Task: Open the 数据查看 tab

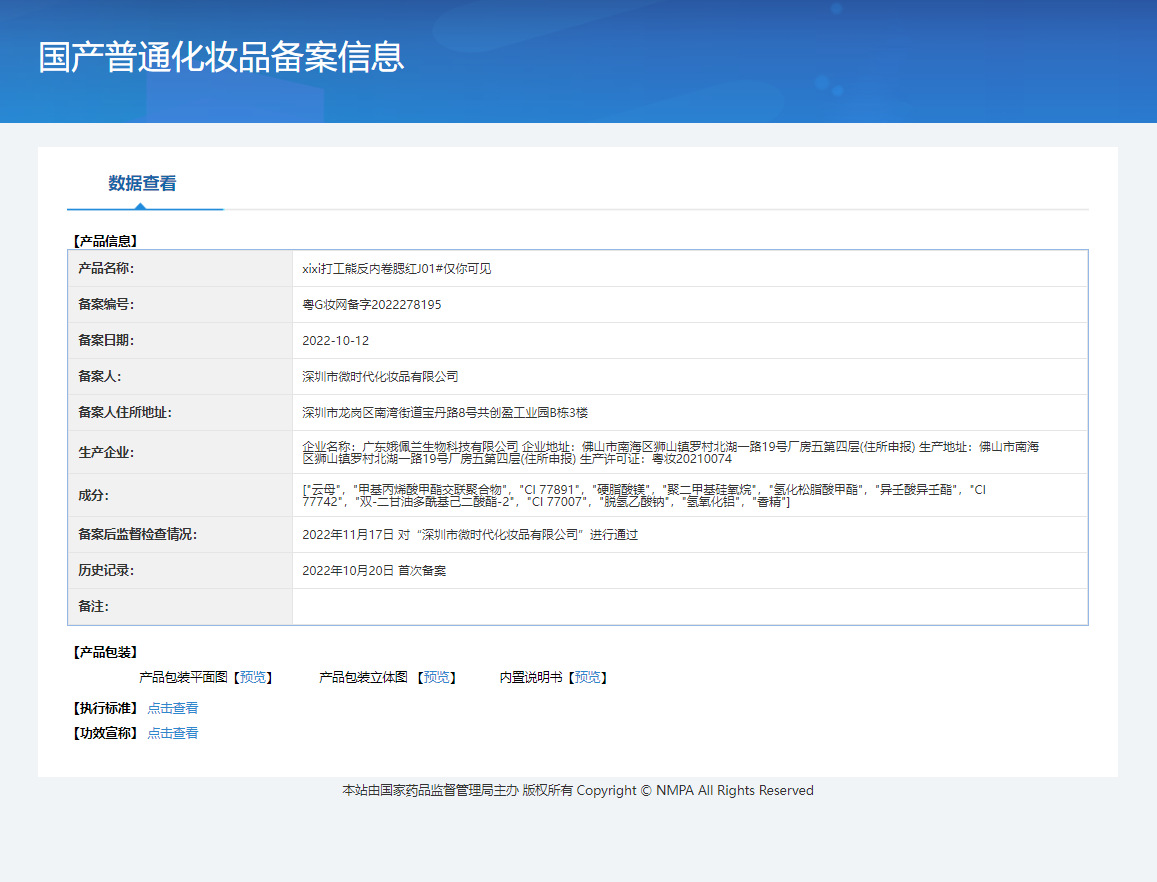Action: click(142, 184)
